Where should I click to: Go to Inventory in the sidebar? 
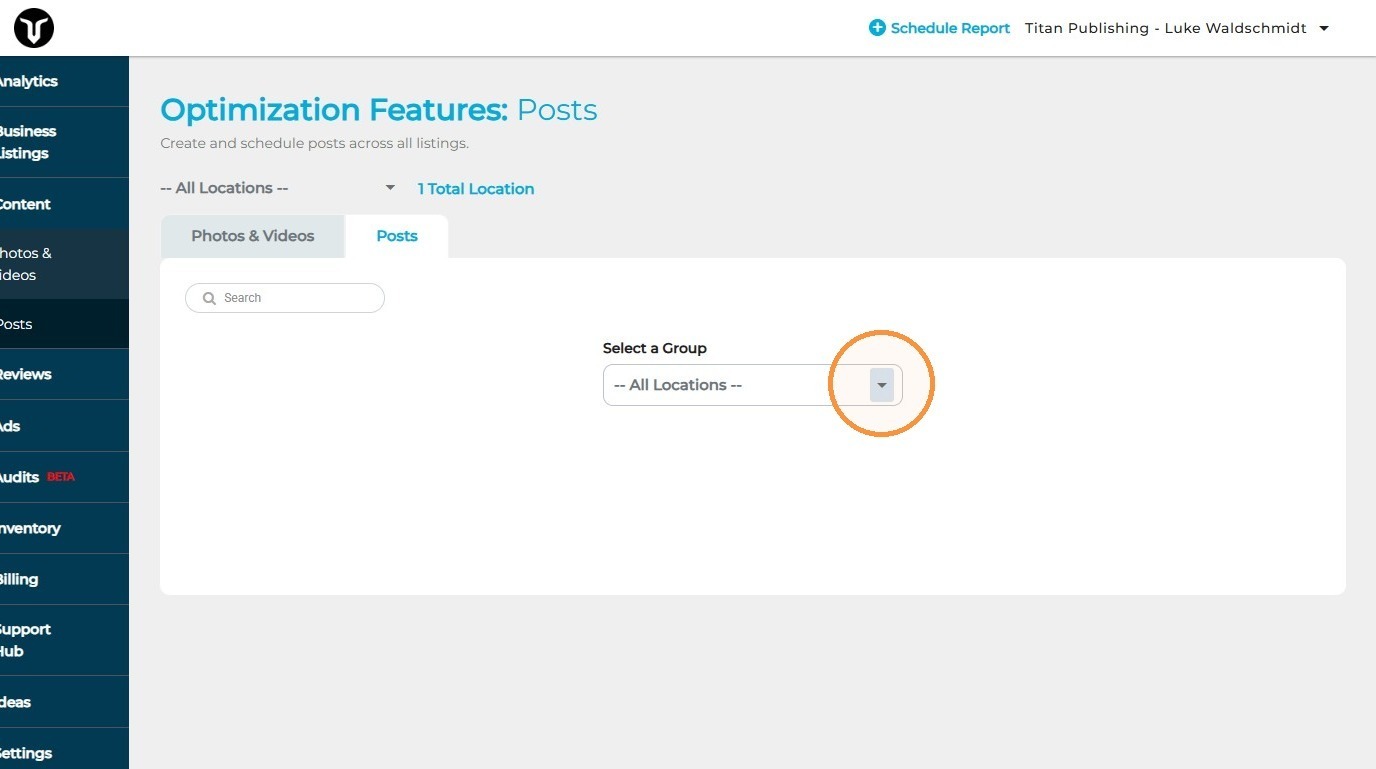pos(64,528)
